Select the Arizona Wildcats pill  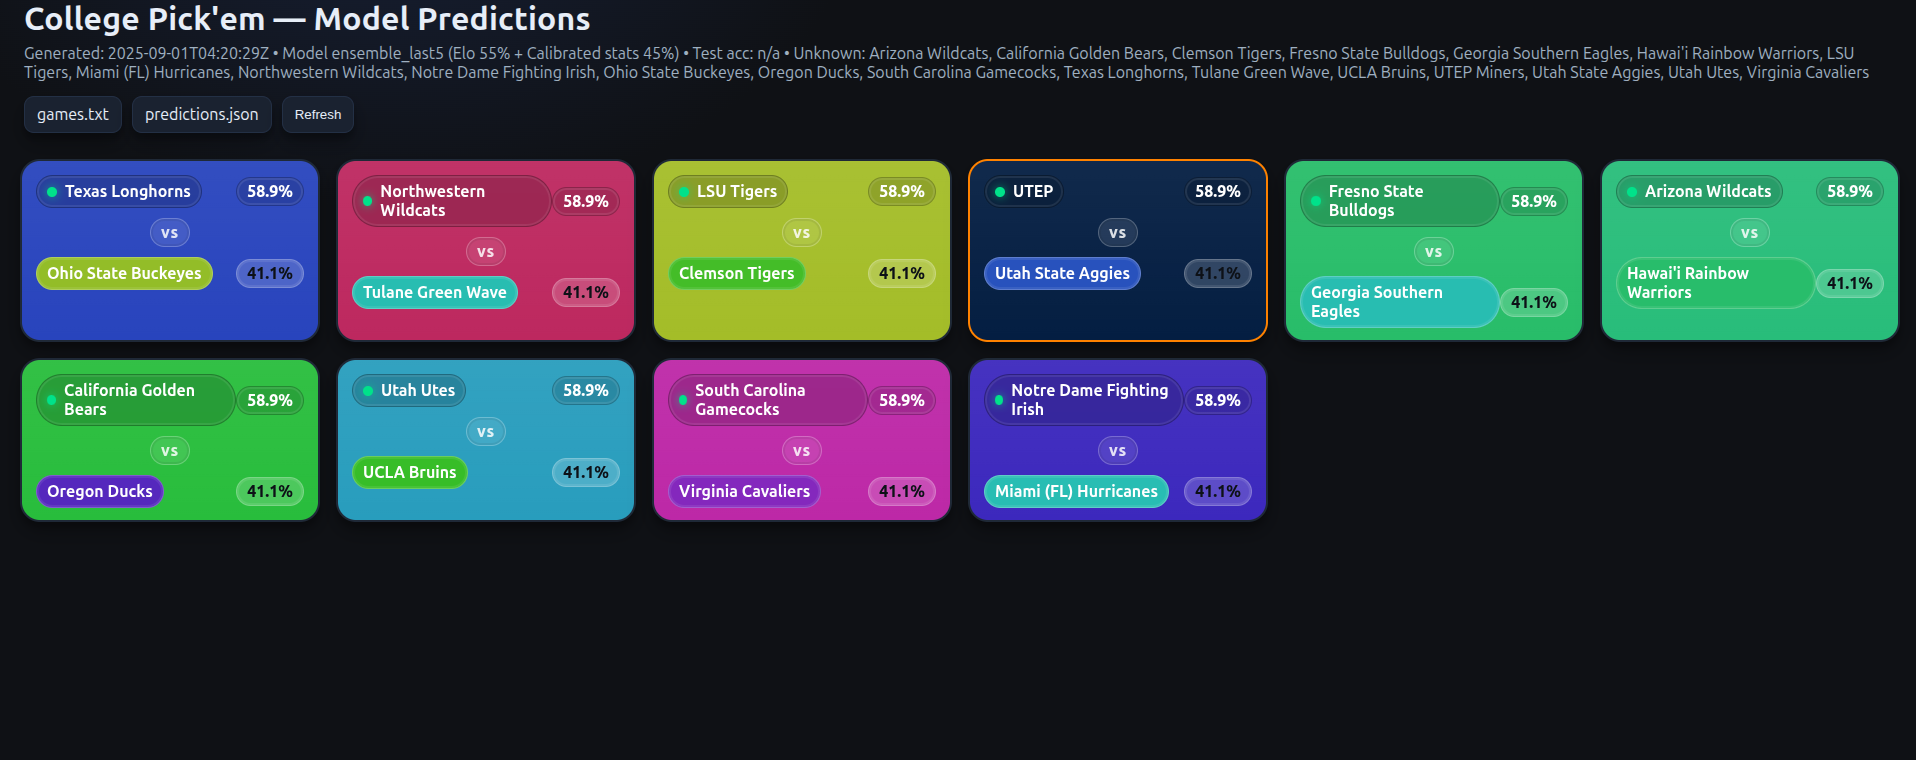pos(1699,191)
